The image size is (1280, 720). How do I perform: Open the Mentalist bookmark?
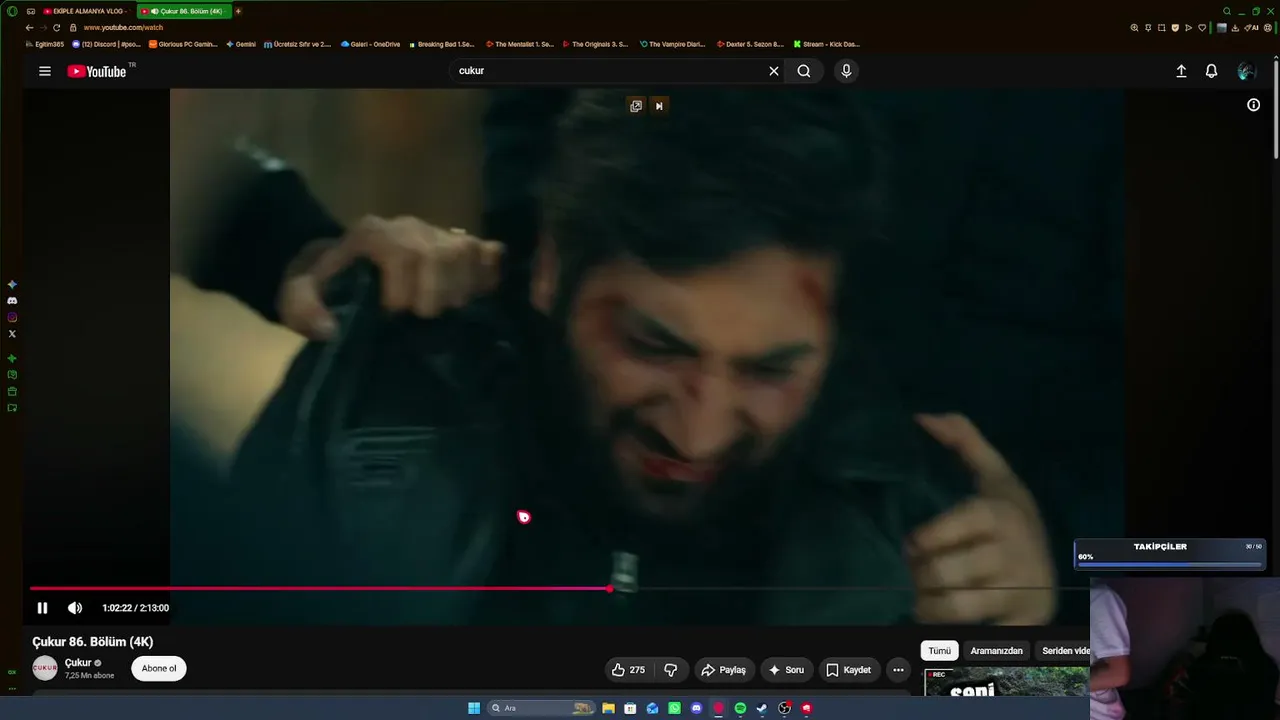tap(519, 44)
